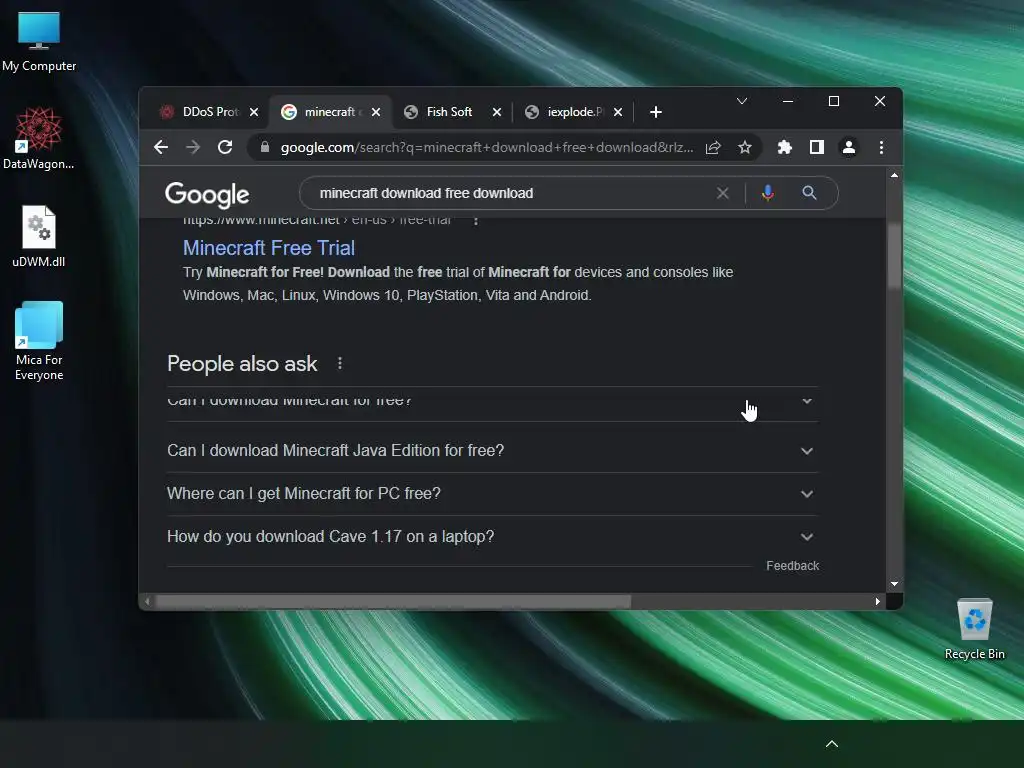Open Chrome three-dot menu
1024x768 pixels.
(881, 148)
